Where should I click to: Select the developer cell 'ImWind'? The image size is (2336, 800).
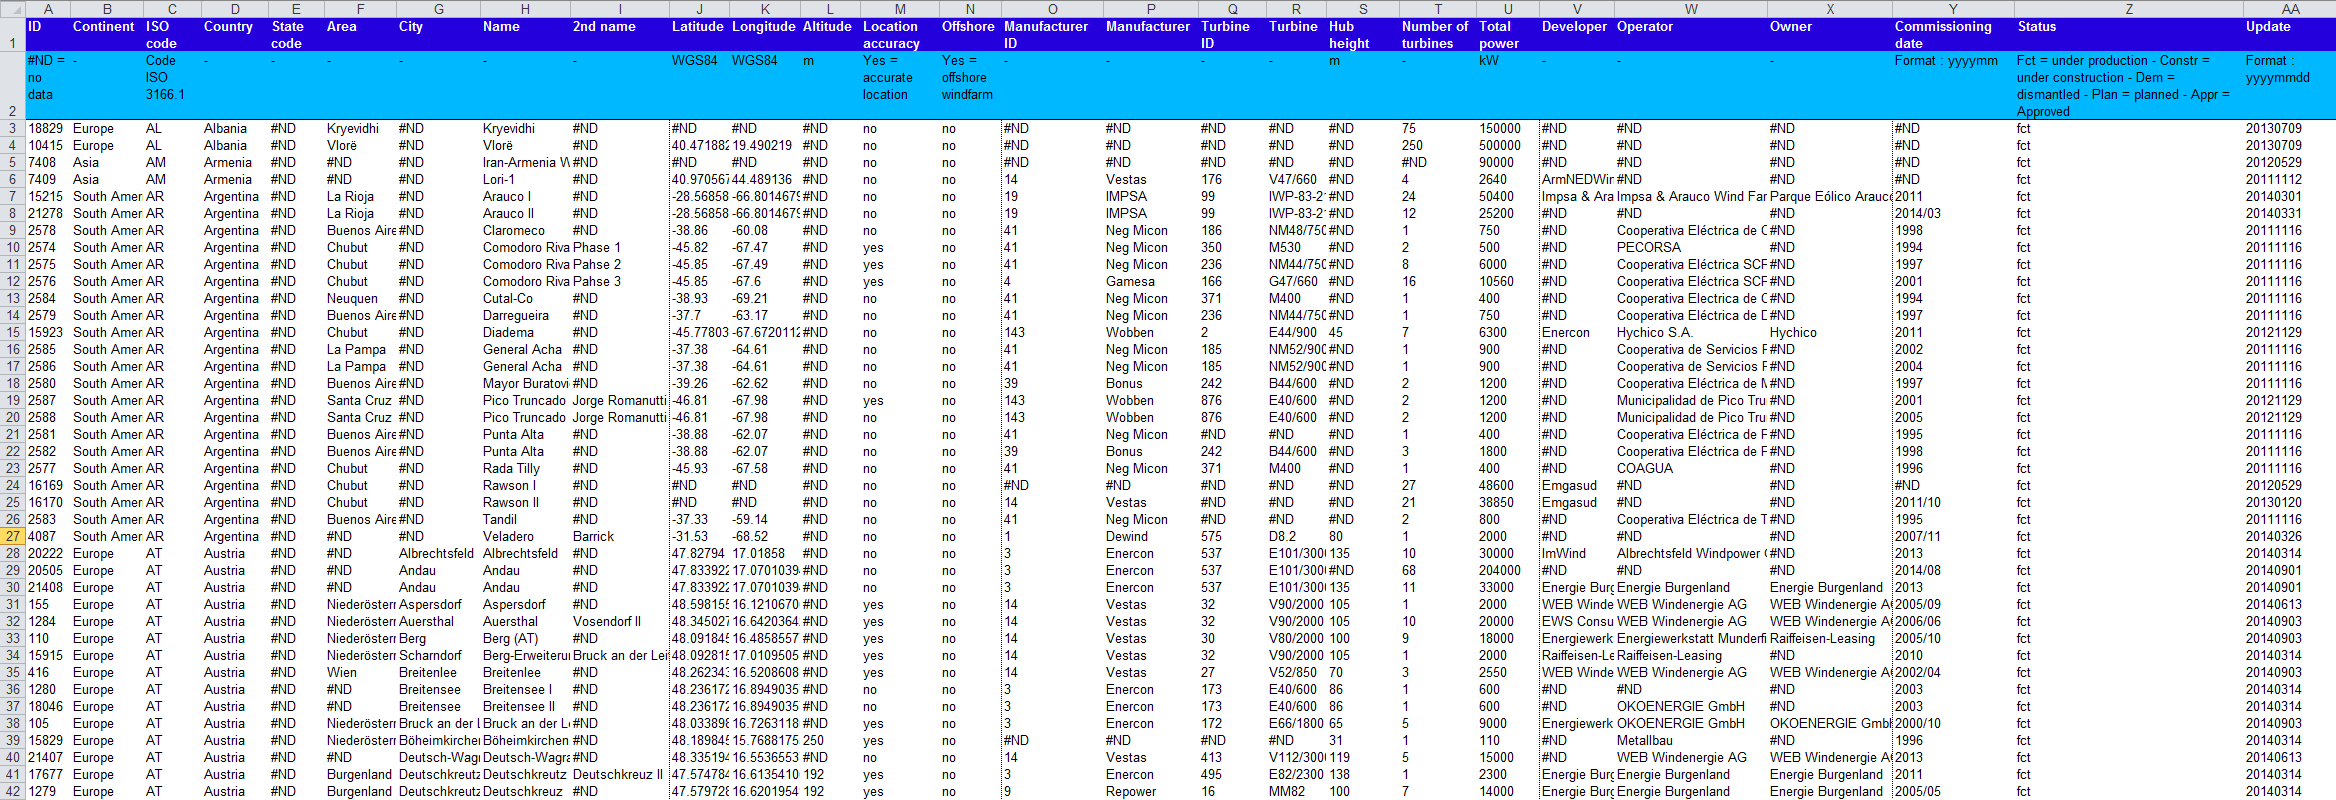[x=1577, y=553]
